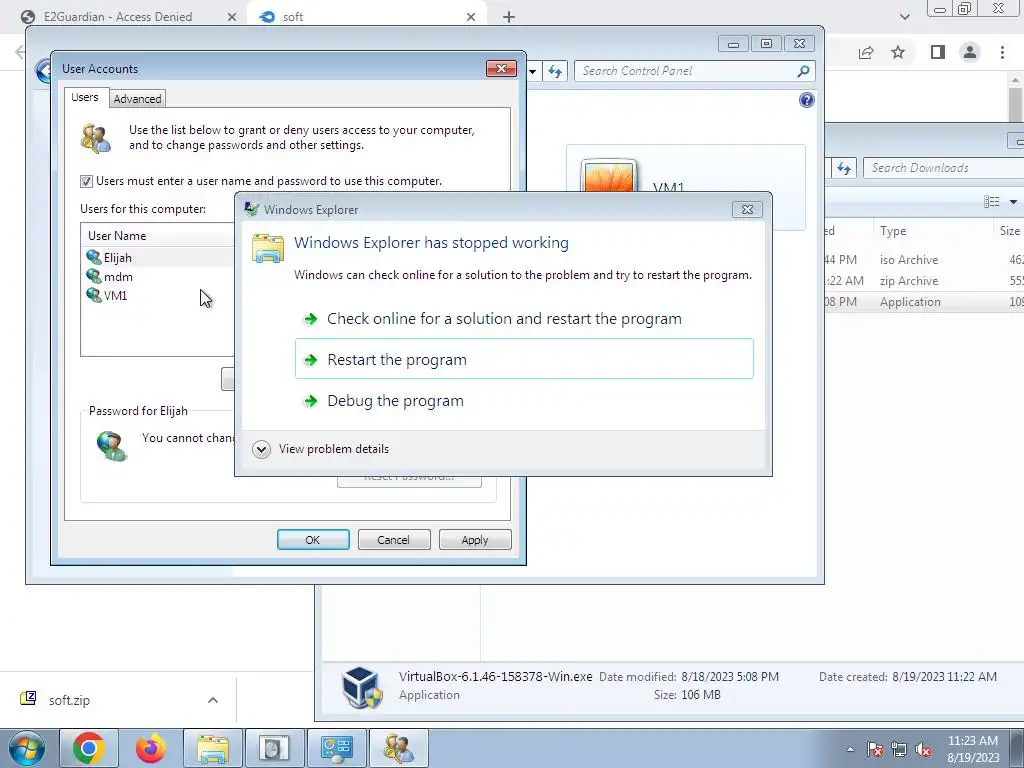Open the view options dropdown arrow in Downloads
Image resolution: width=1024 pixels, height=768 pixels.
1013,202
